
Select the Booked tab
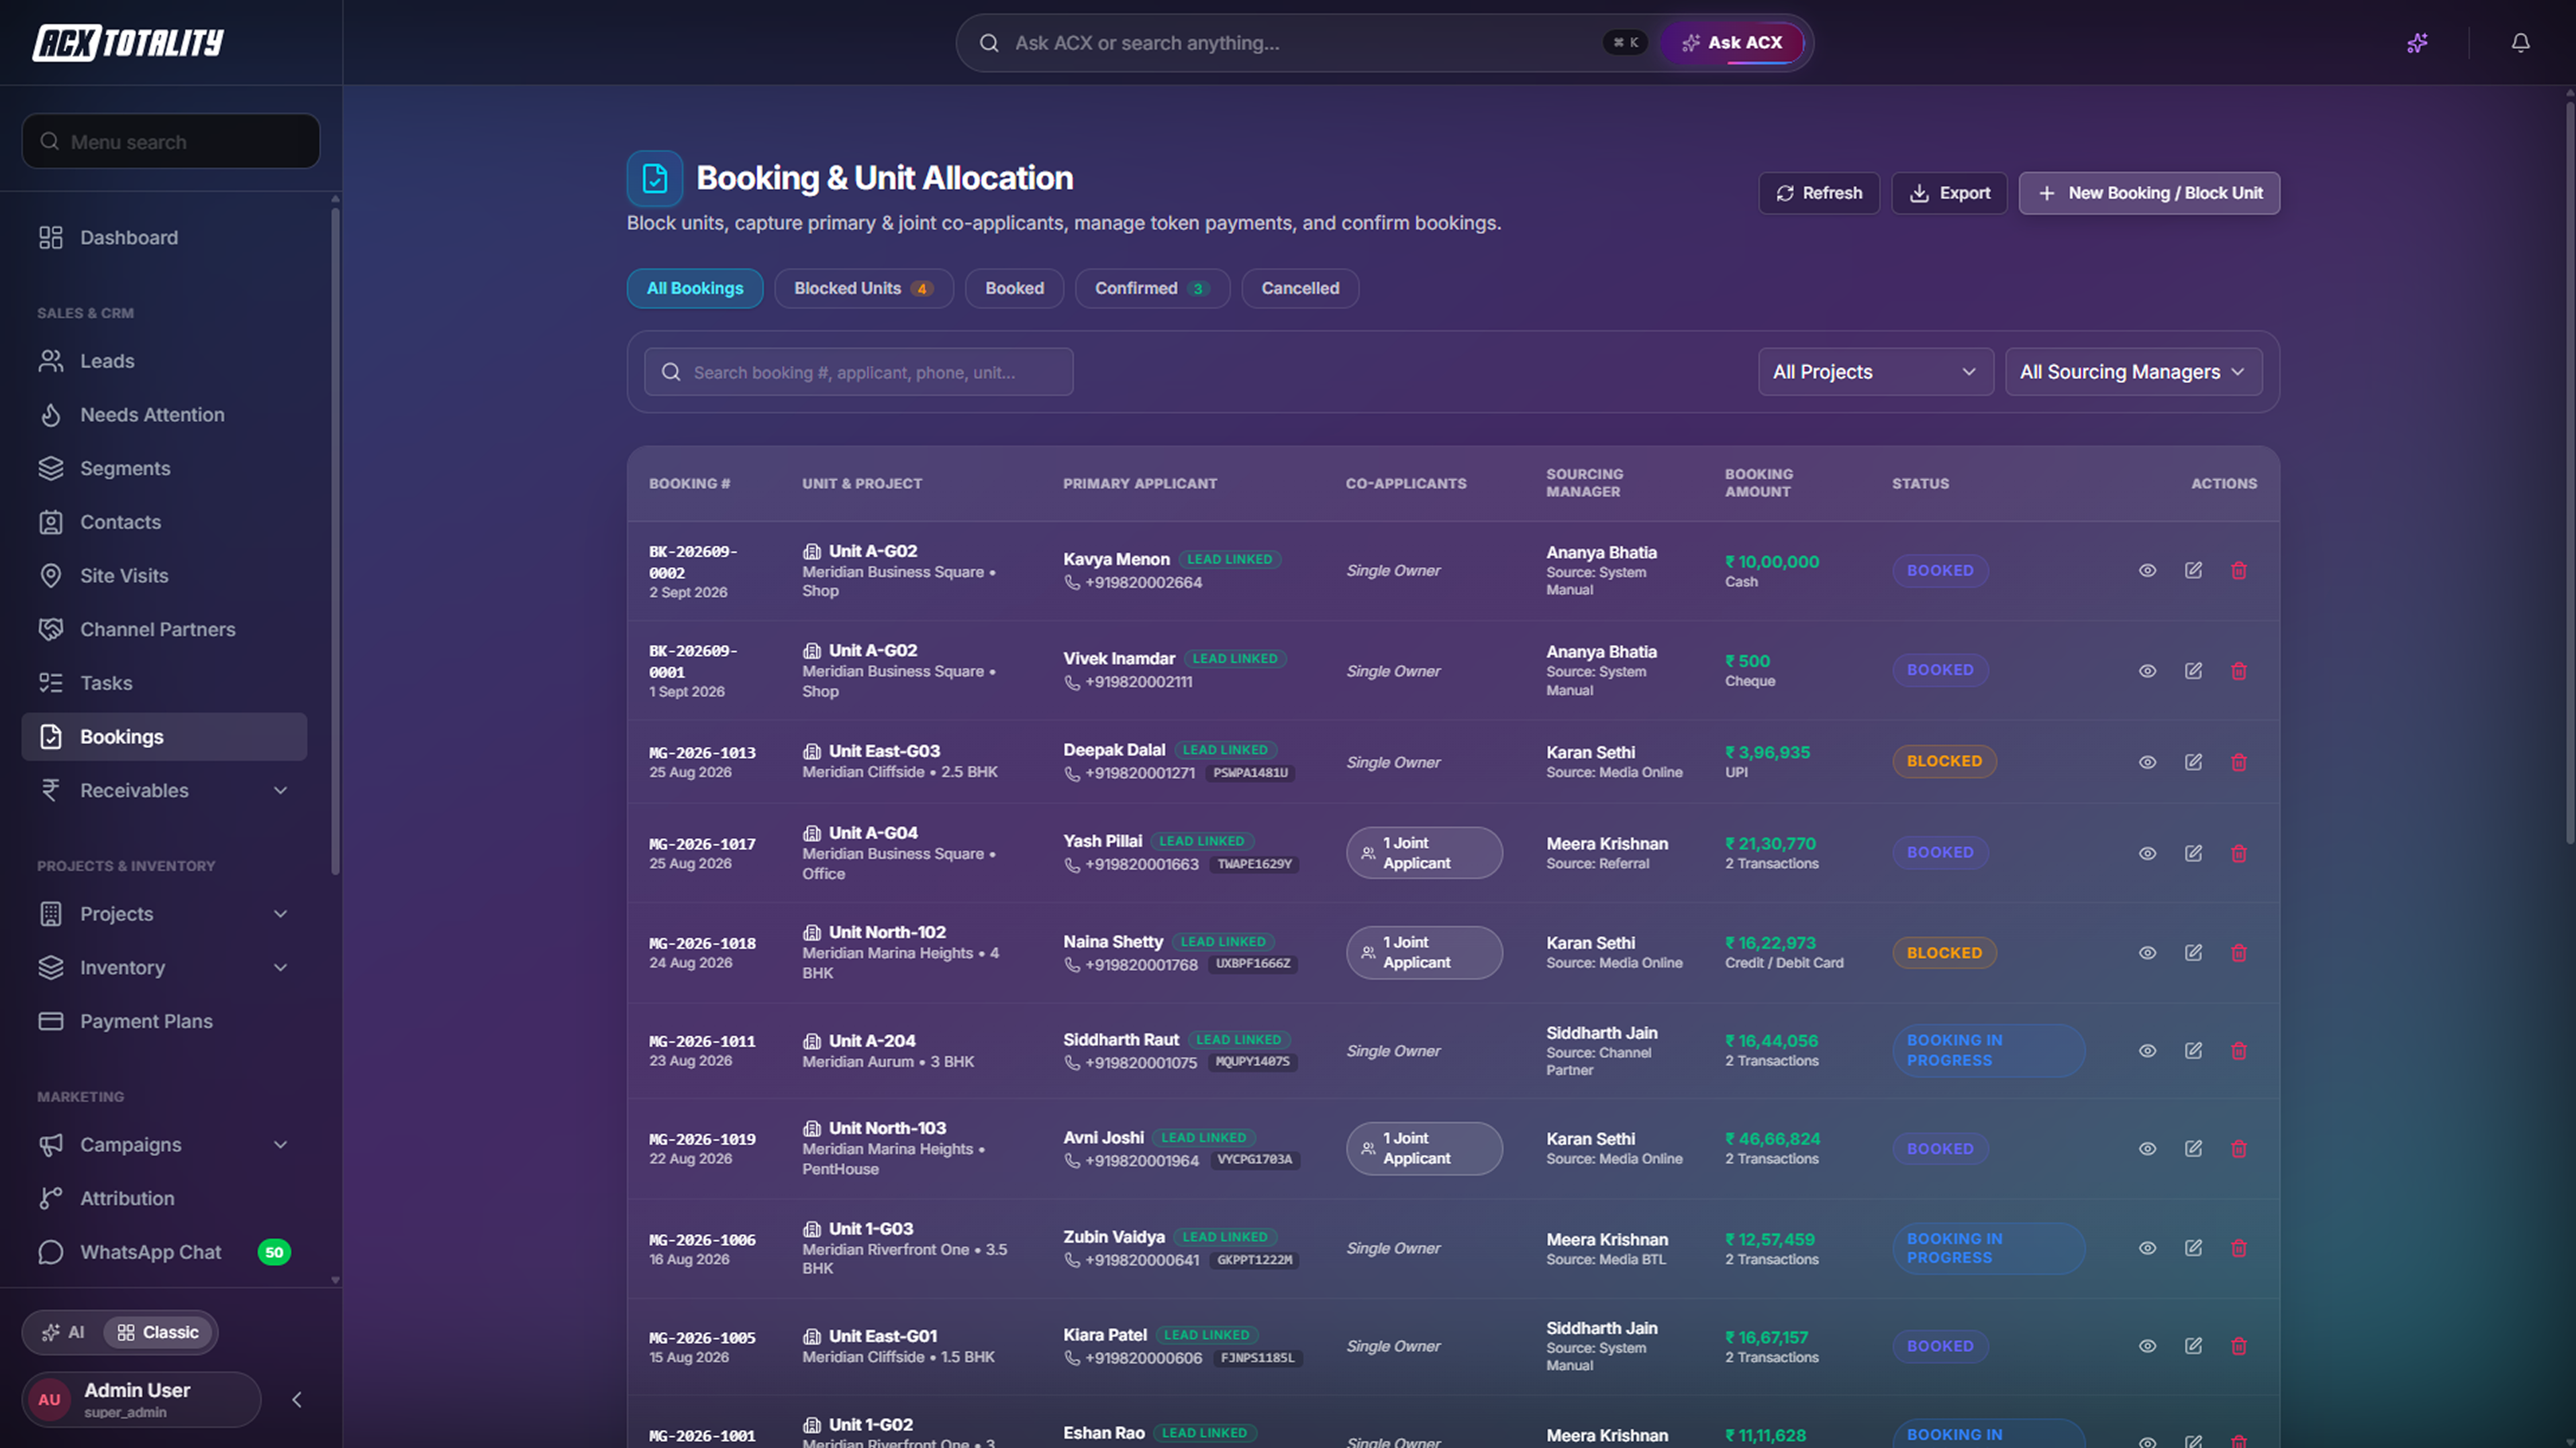point(1014,288)
